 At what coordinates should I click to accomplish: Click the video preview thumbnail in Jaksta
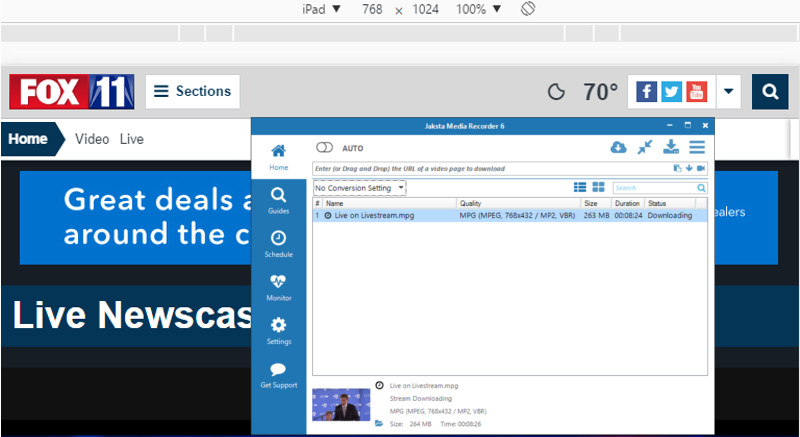[x=341, y=404]
